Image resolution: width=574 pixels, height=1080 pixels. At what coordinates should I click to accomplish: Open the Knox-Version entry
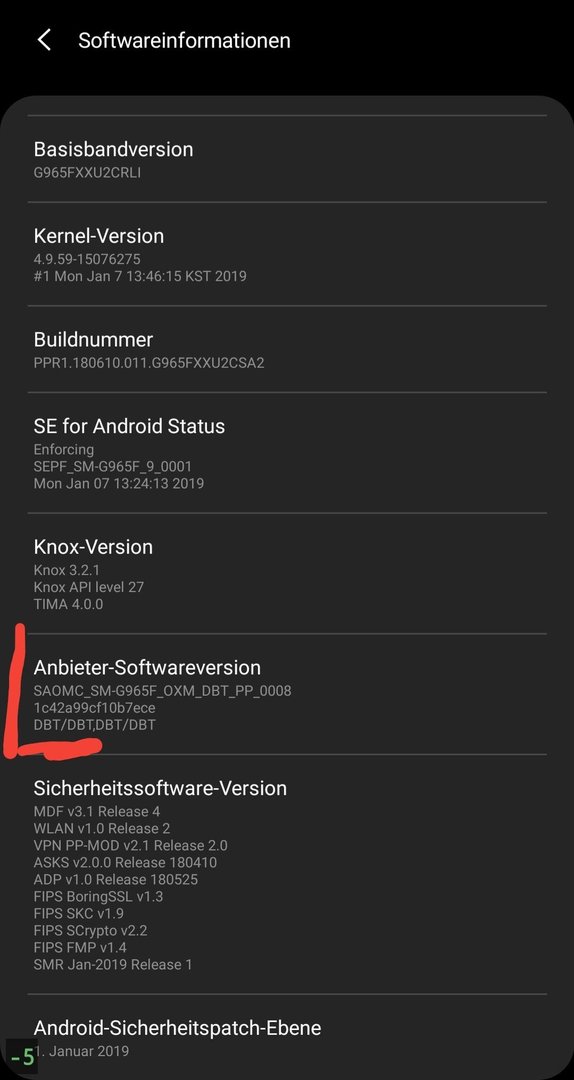click(287, 573)
